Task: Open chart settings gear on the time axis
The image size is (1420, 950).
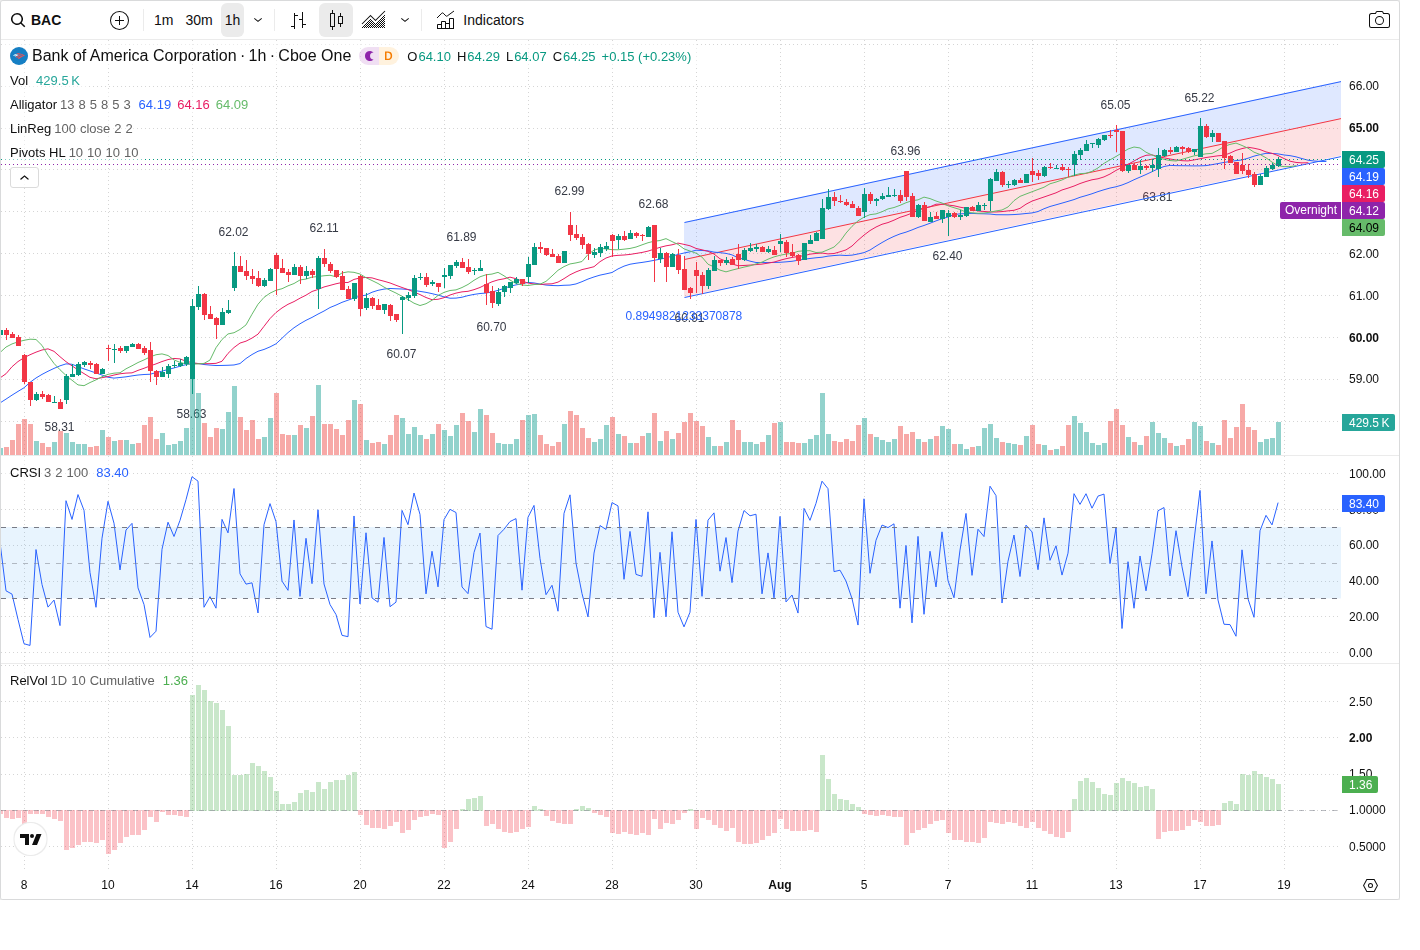Action: [x=1370, y=885]
